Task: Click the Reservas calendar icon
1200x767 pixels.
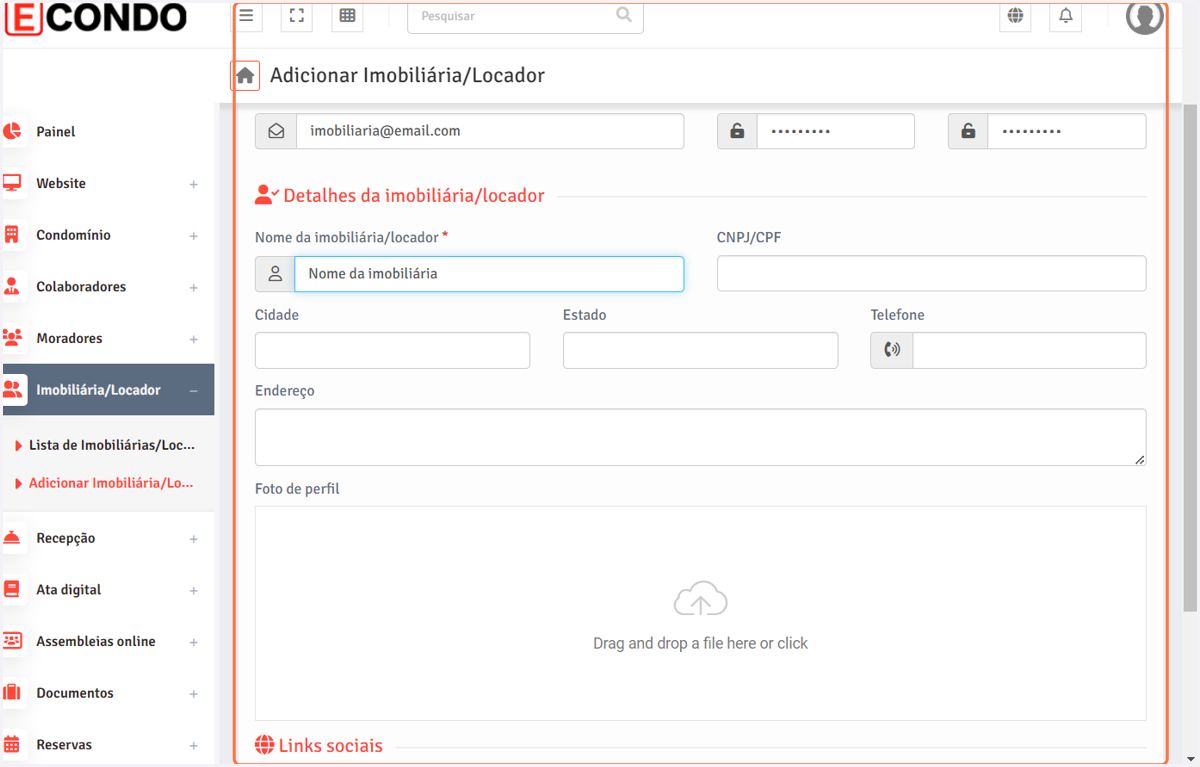Action: 12,745
